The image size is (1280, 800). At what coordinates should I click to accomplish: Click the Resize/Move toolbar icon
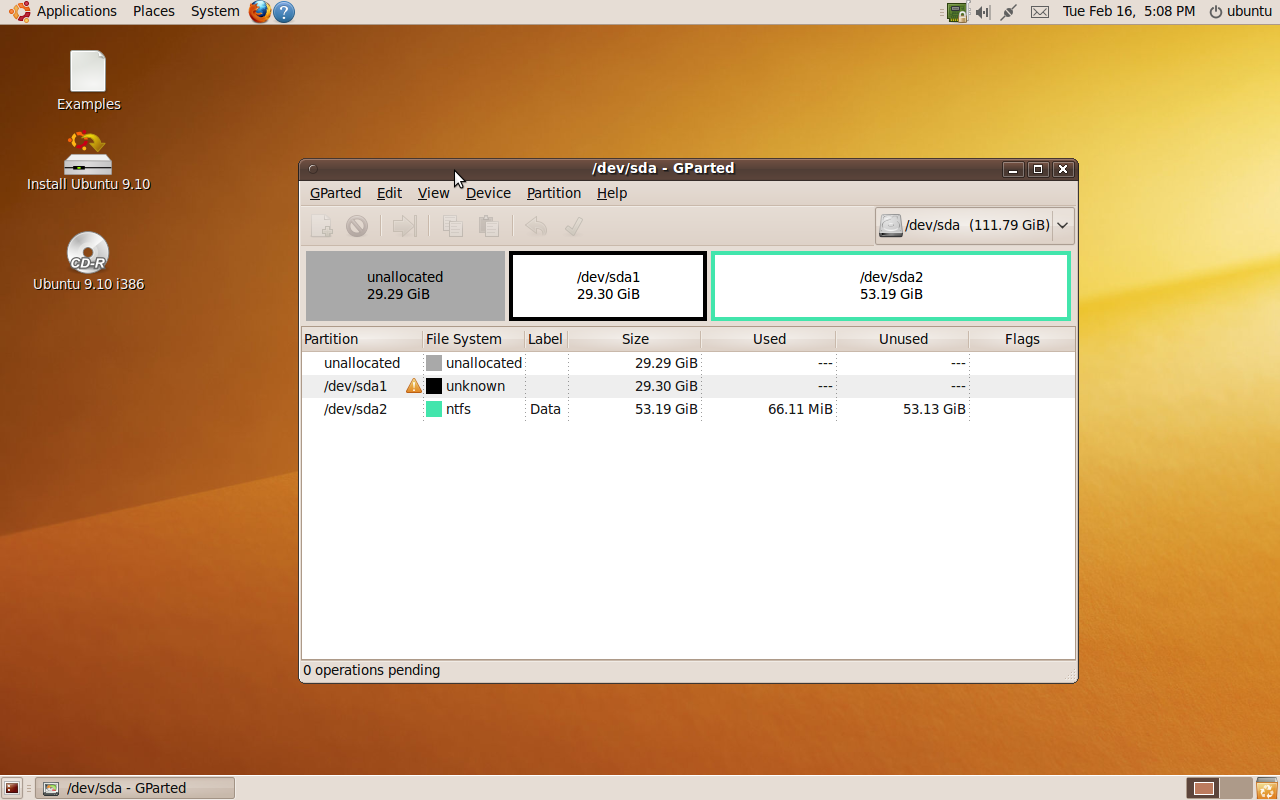(x=404, y=226)
